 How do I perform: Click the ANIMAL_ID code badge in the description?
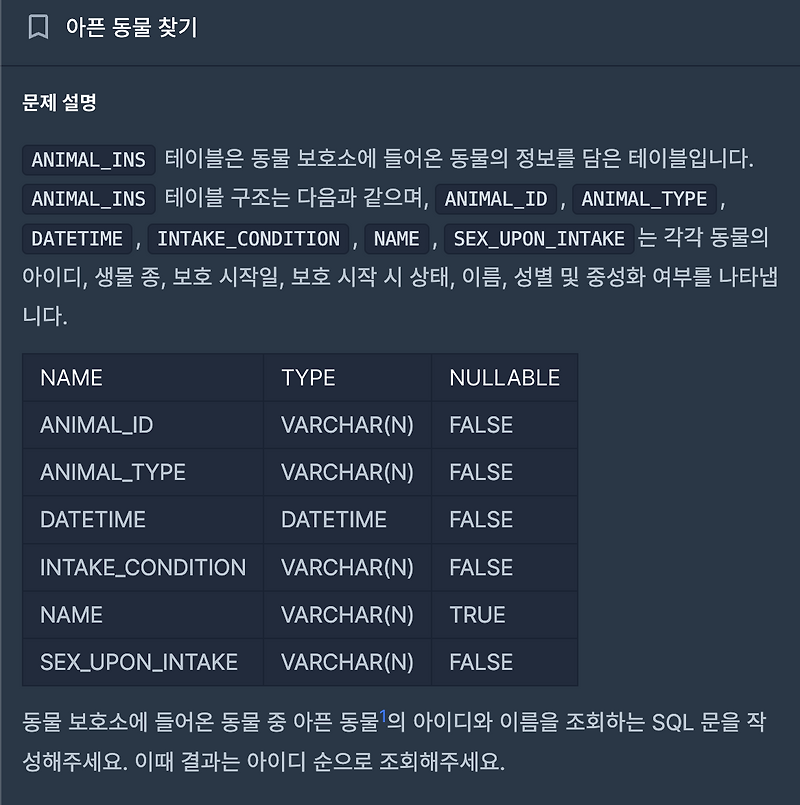[496, 199]
